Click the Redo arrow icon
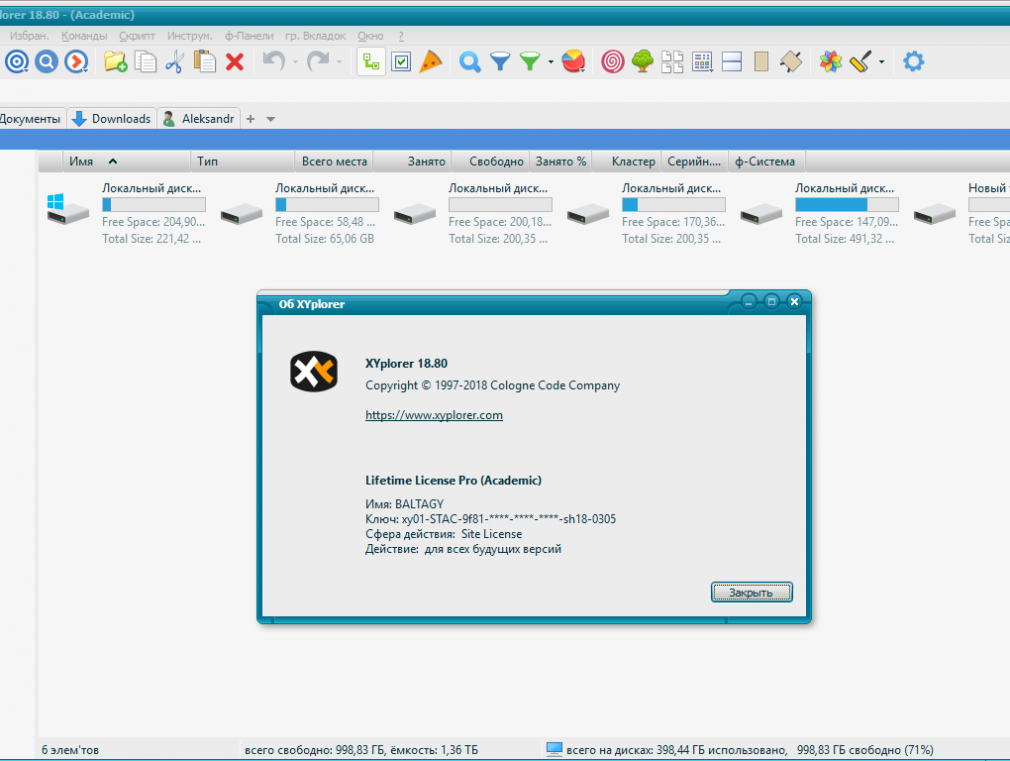The image size is (1010, 761). pyautogui.click(x=318, y=62)
